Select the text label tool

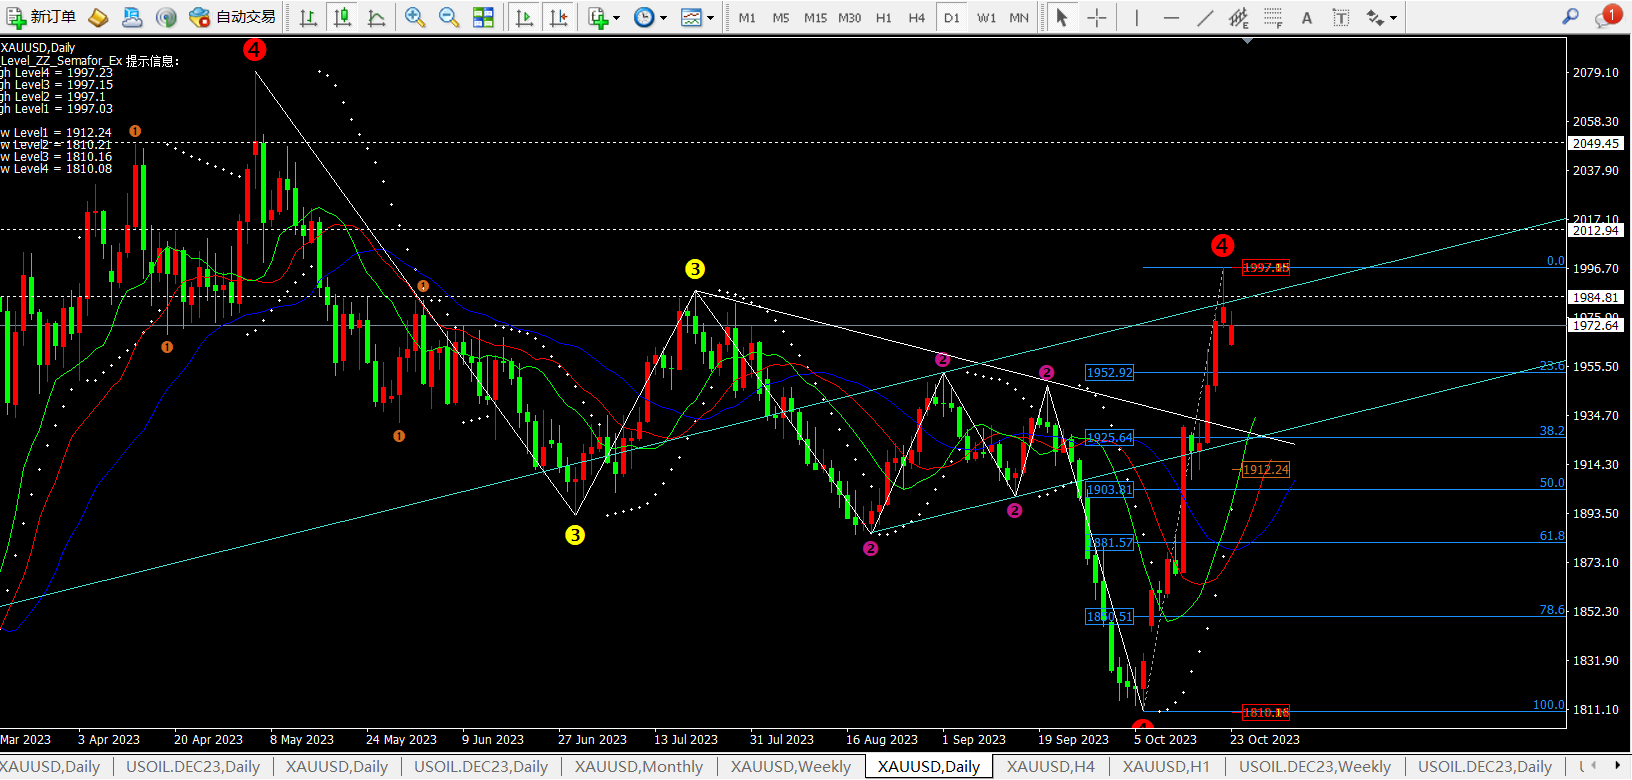pos(1341,17)
